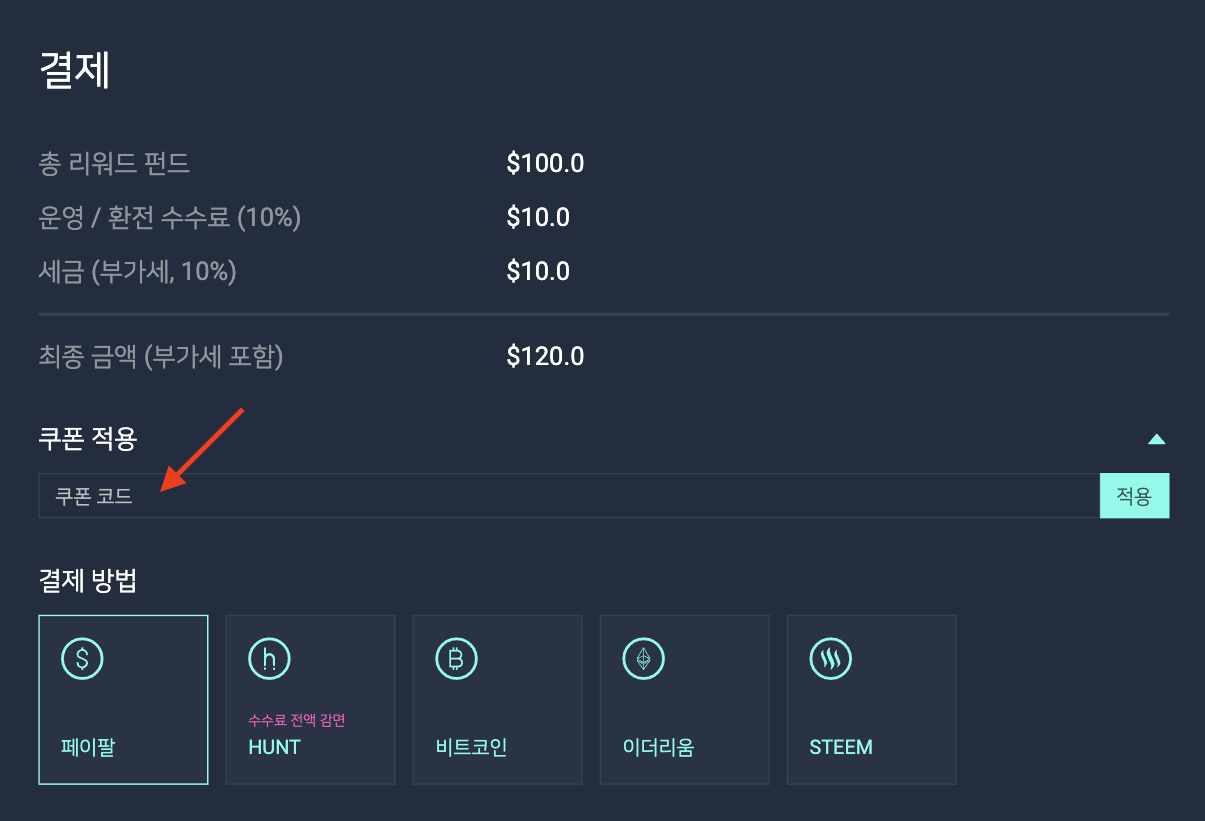Click the $100.0 reward fund amount
The height and width of the screenshot is (821, 1205).
545,163
